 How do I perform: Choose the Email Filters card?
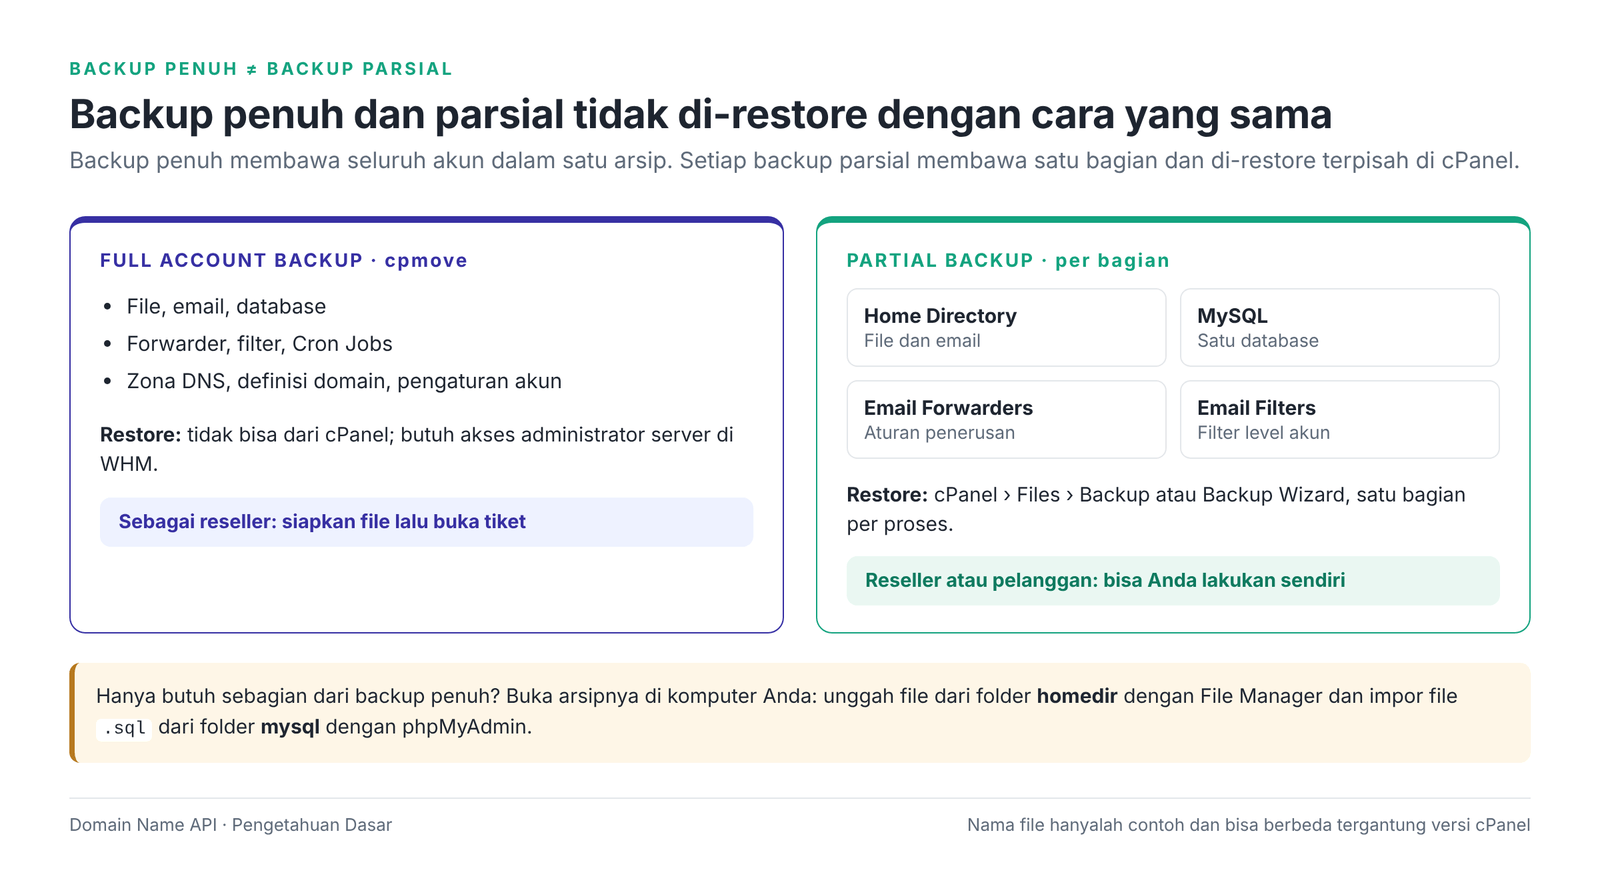coord(1339,420)
